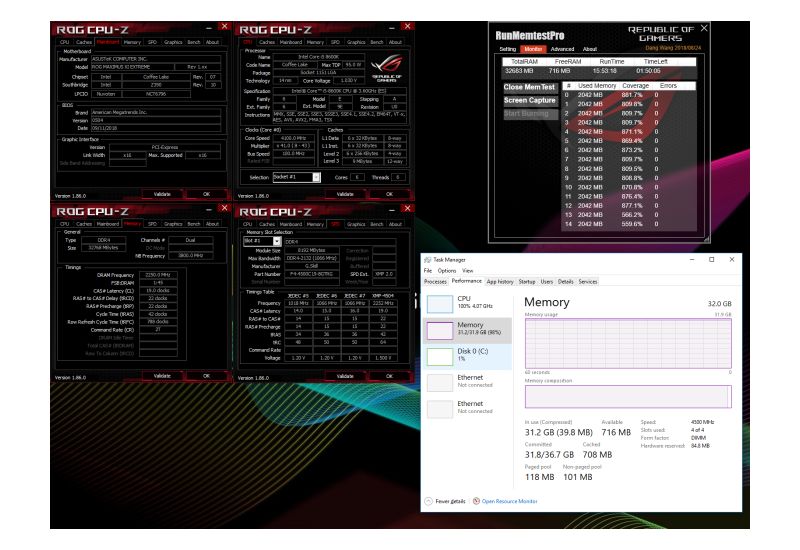800x550 pixels.
Task: Click Fewer details in Task Manager
Action: tap(450, 501)
